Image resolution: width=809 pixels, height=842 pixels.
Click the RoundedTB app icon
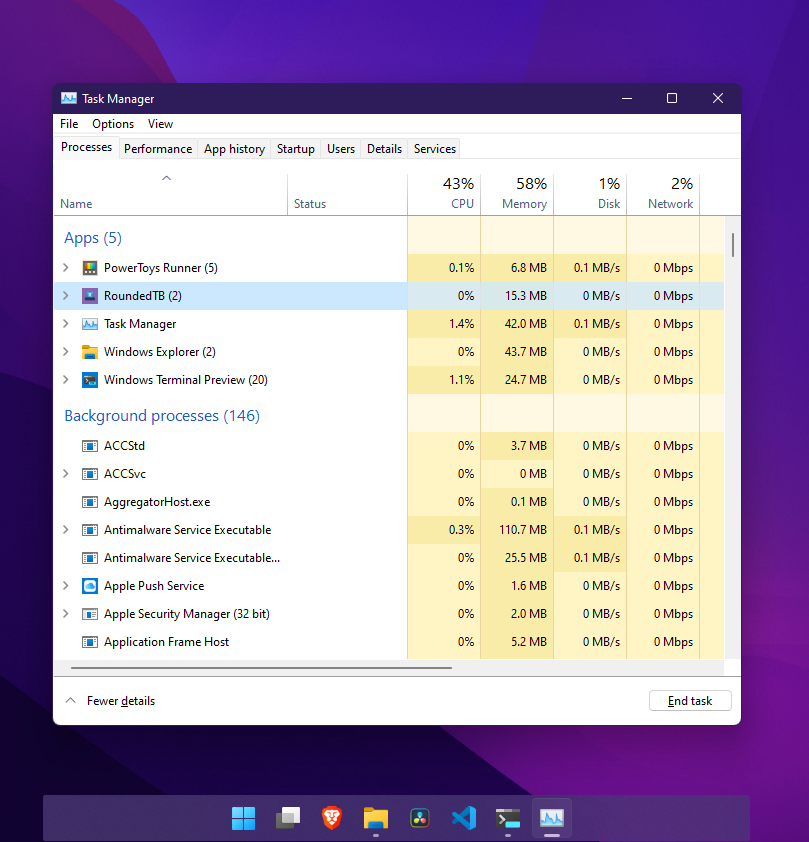point(90,296)
